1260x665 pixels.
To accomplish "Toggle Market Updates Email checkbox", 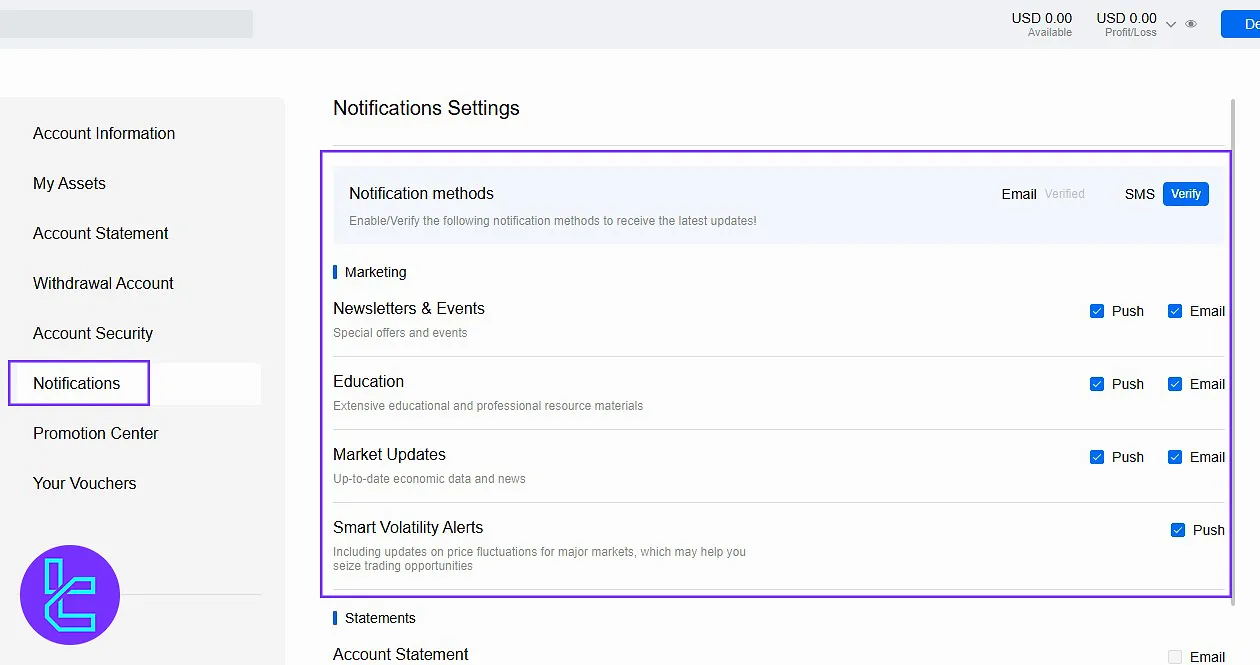I will coord(1175,457).
